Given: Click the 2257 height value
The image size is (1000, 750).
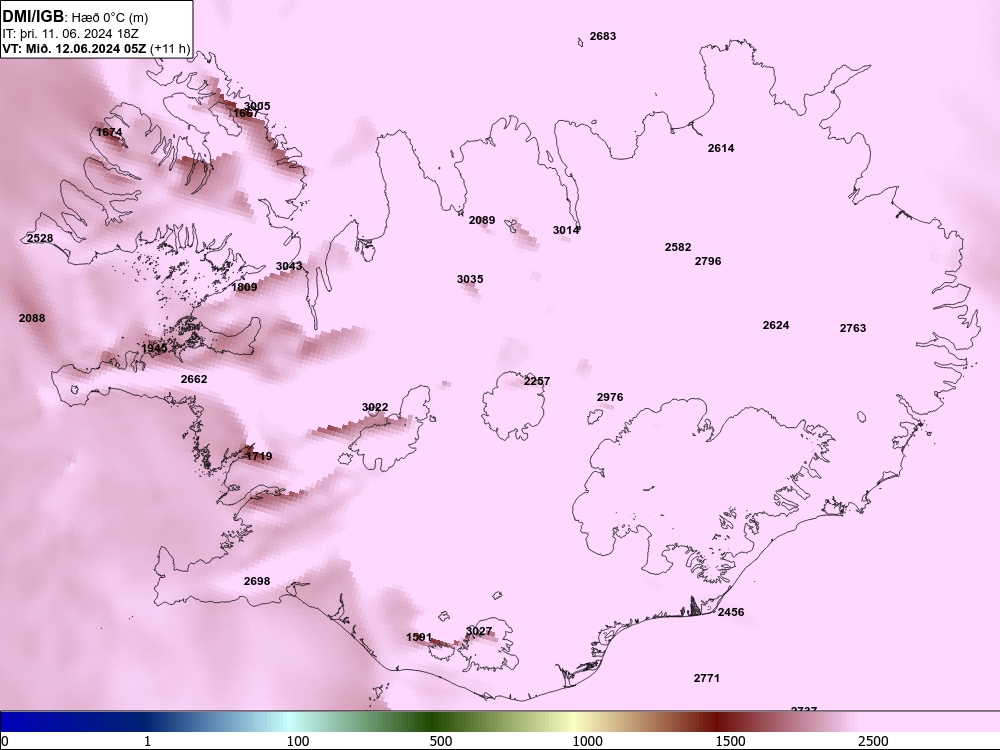Looking at the screenshot, I should (537, 381).
